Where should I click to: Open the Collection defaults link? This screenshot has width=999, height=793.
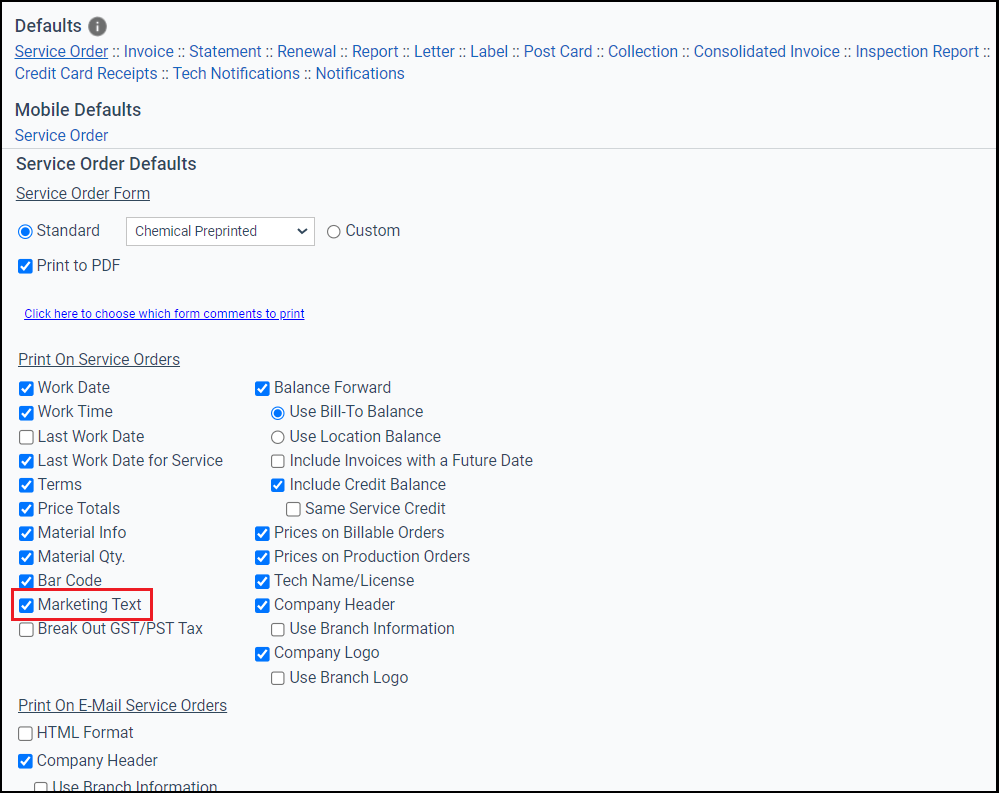tap(643, 52)
